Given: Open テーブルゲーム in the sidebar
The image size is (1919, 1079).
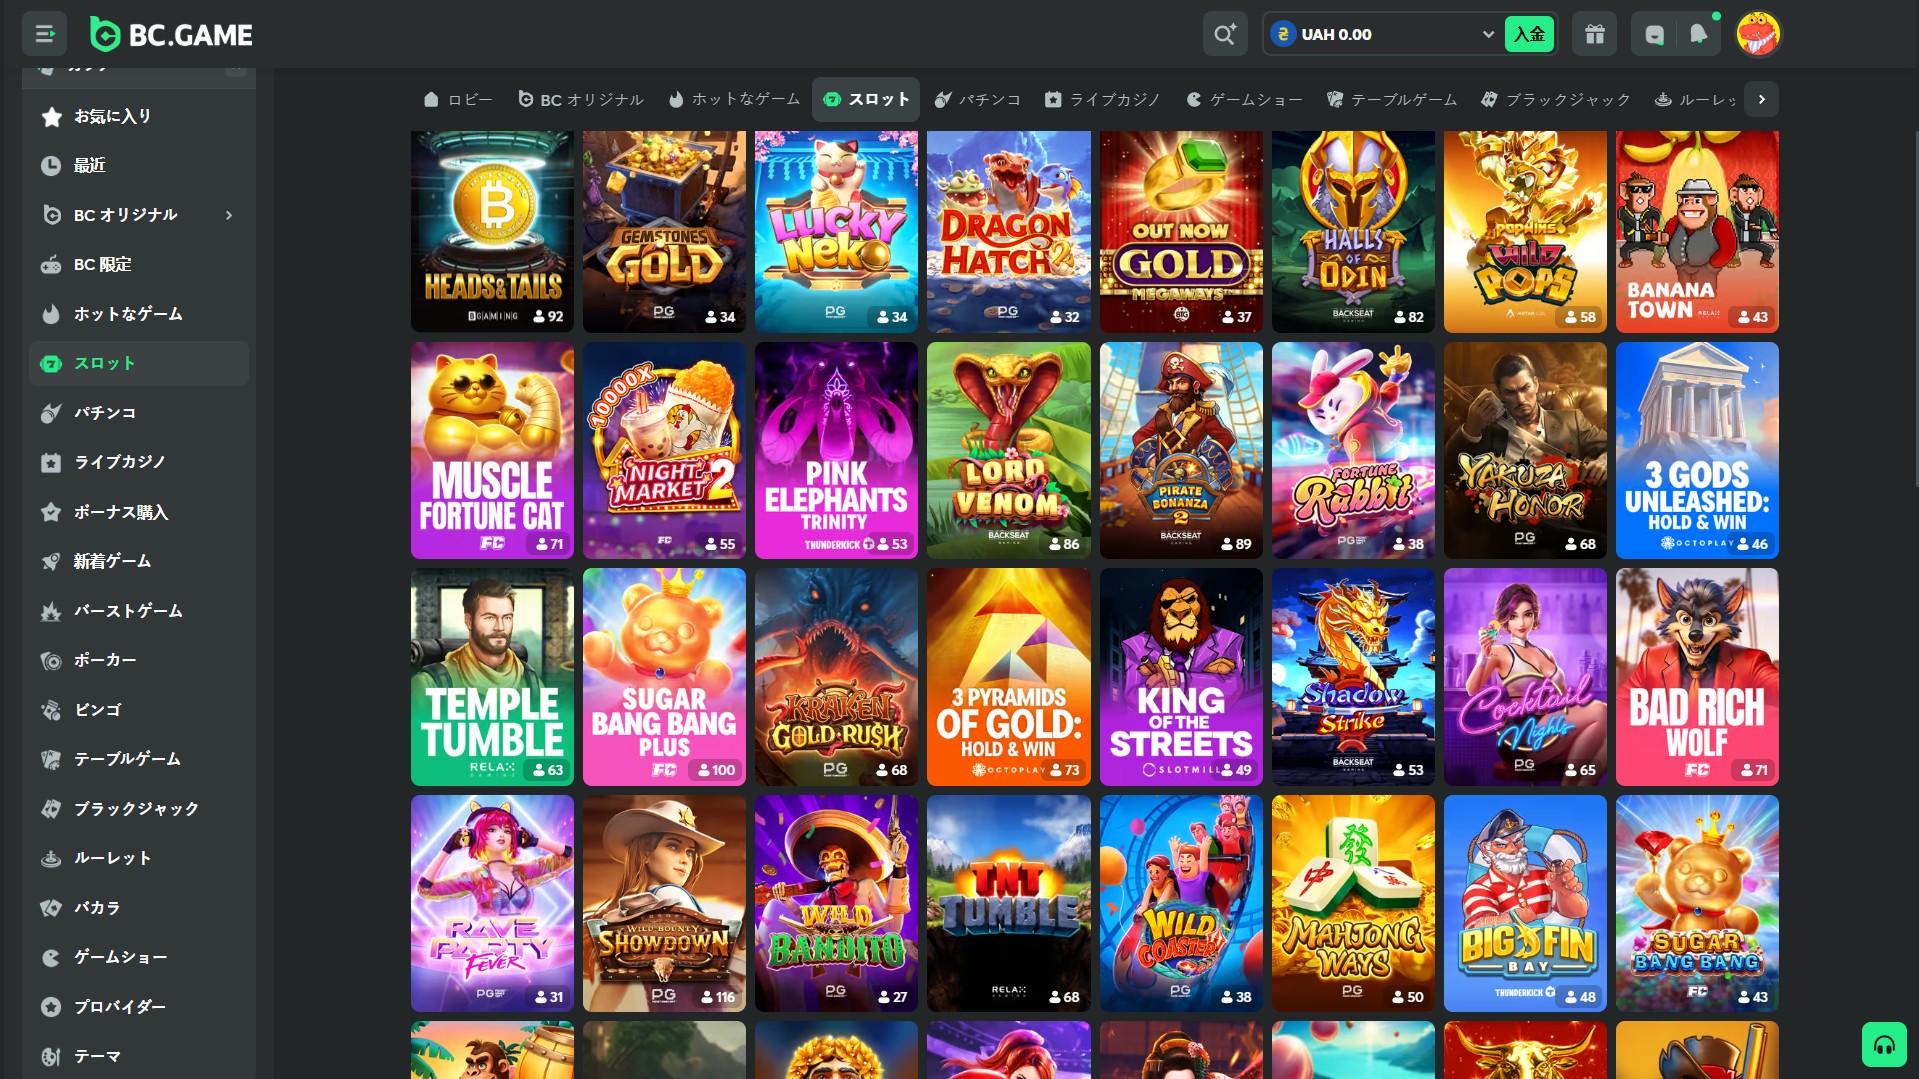Looking at the screenshot, I should pos(139,759).
